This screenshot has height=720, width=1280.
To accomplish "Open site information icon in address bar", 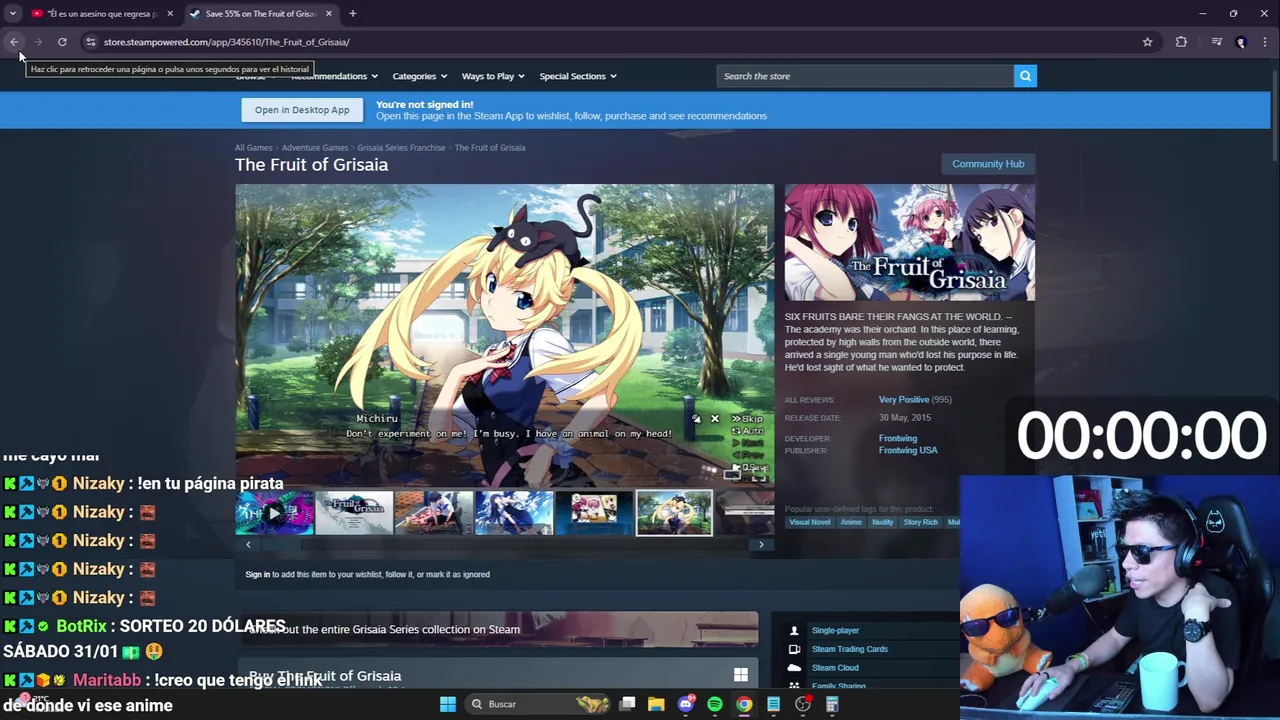I will pos(90,42).
